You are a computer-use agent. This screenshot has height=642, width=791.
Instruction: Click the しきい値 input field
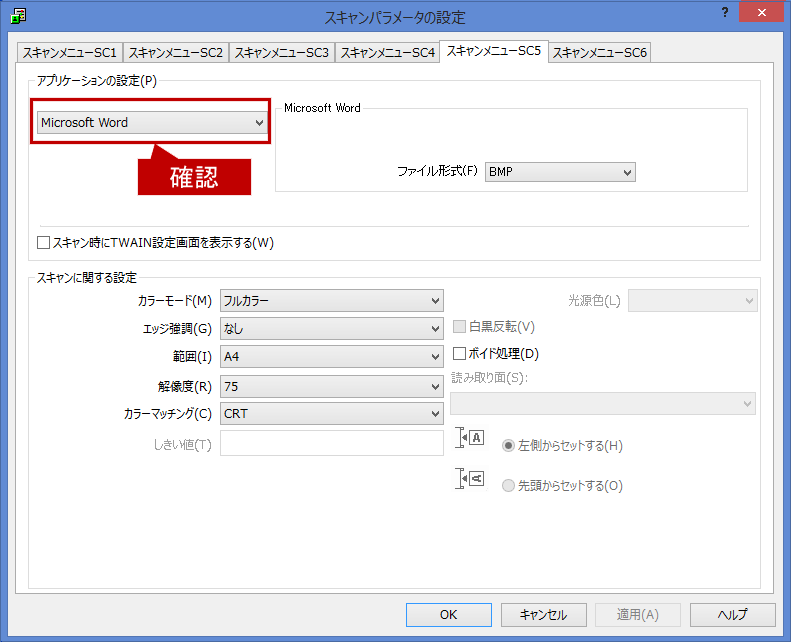(331, 443)
